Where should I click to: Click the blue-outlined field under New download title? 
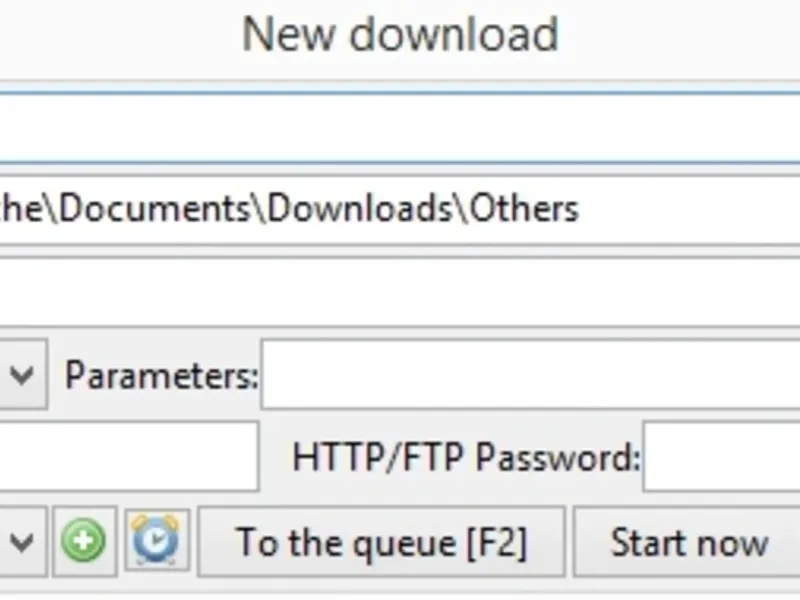[x=400, y=128]
